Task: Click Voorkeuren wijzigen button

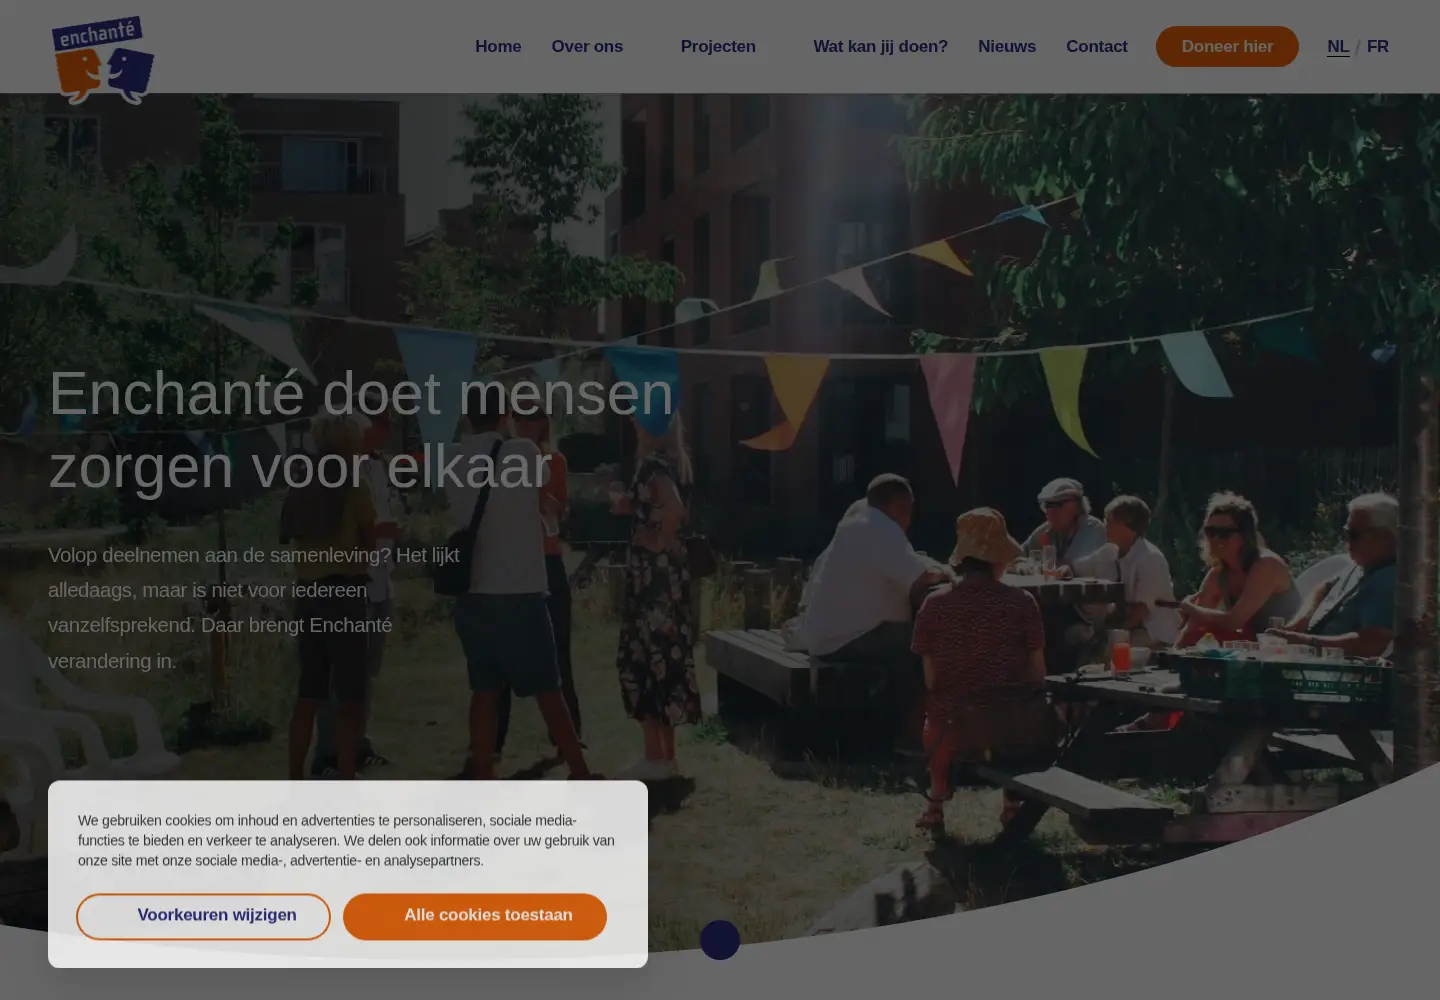Action: [203, 916]
